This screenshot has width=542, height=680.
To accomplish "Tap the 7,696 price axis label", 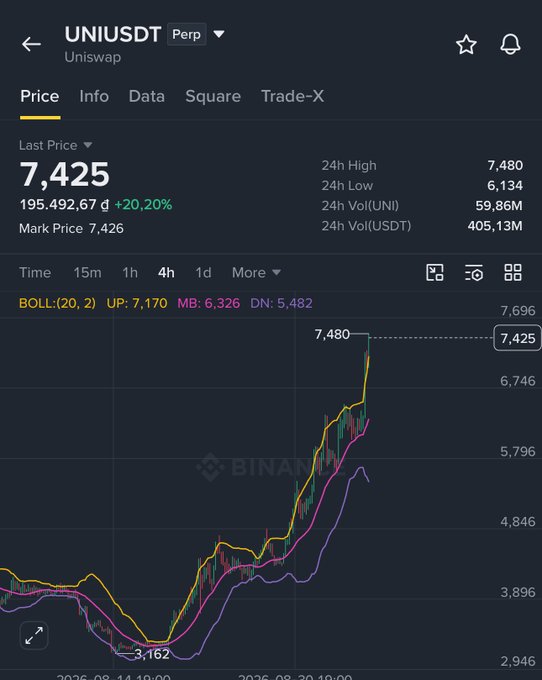I will point(518,311).
